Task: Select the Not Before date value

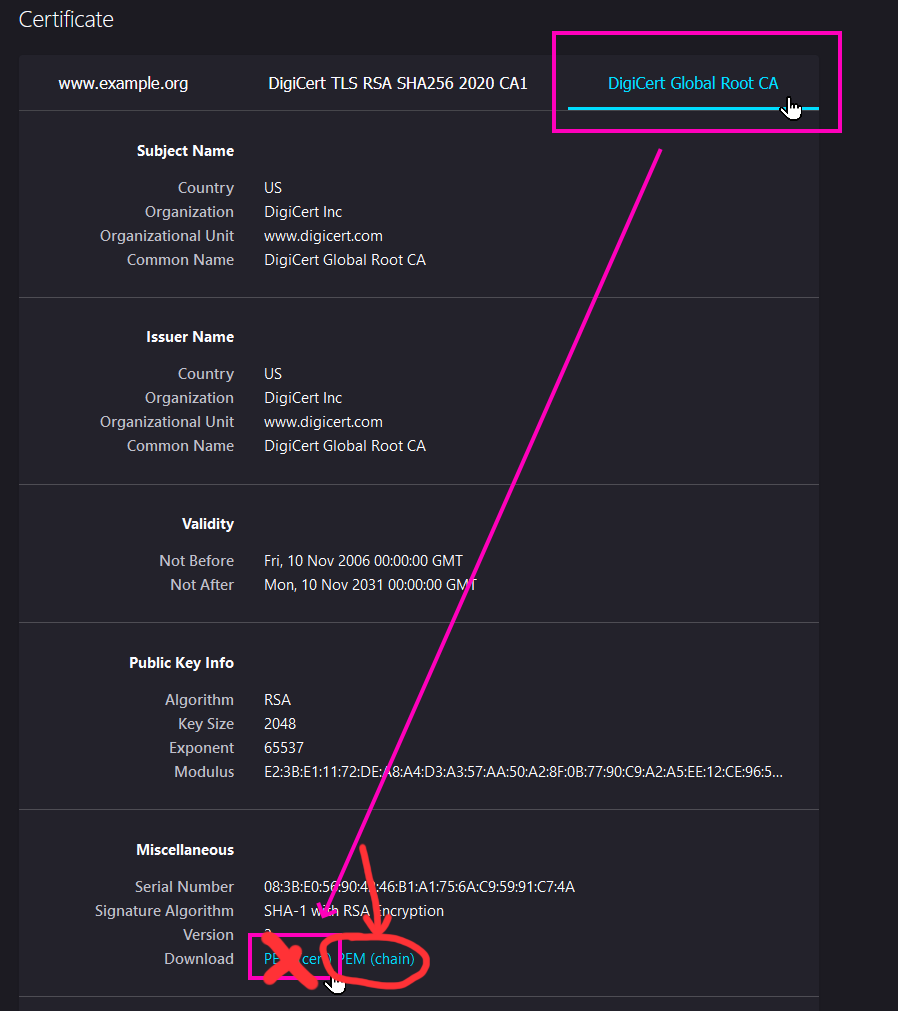Action: point(363,561)
